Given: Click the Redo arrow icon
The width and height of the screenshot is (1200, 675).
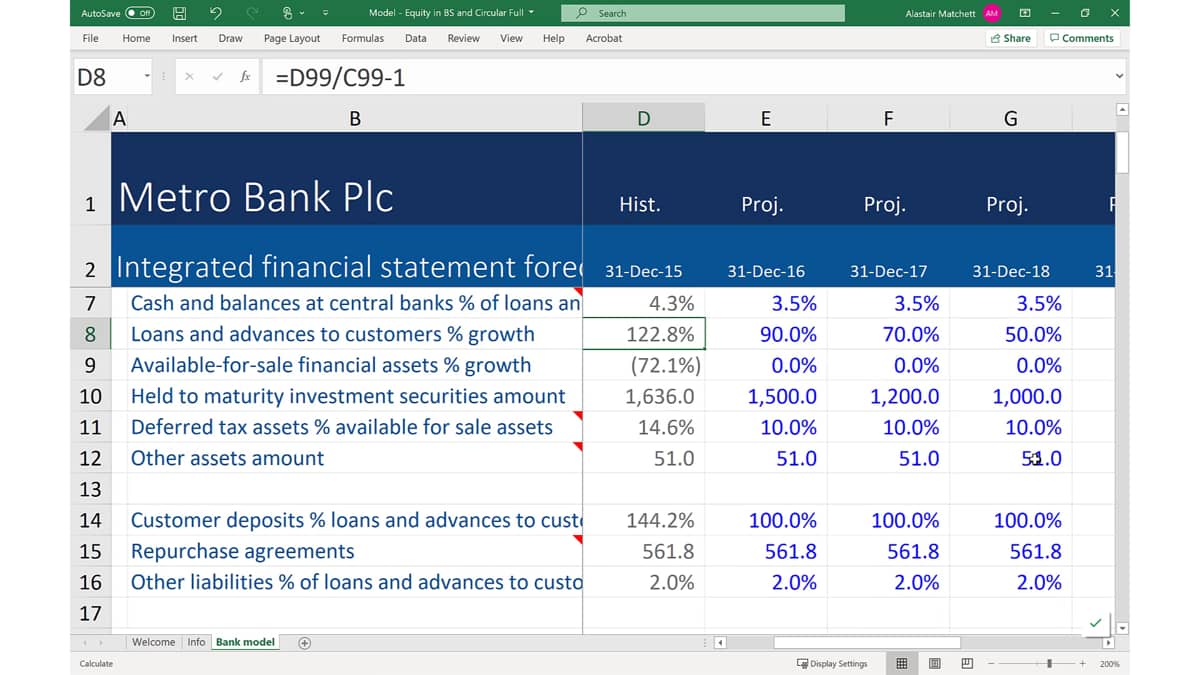Looking at the screenshot, I should [x=252, y=13].
